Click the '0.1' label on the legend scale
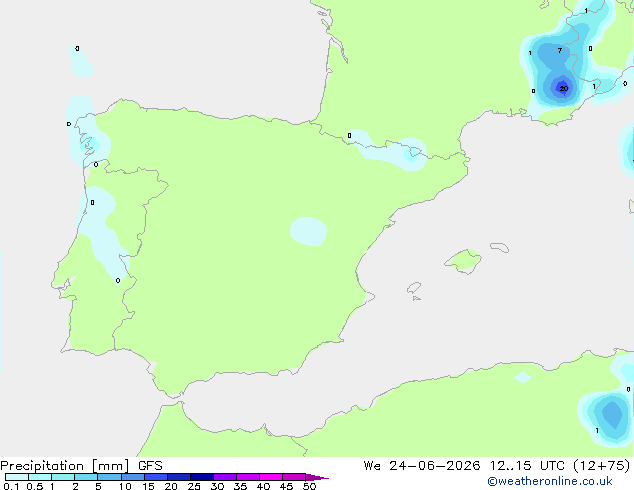Viewport: 634px width, 490px height. click(x=11, y=486)
